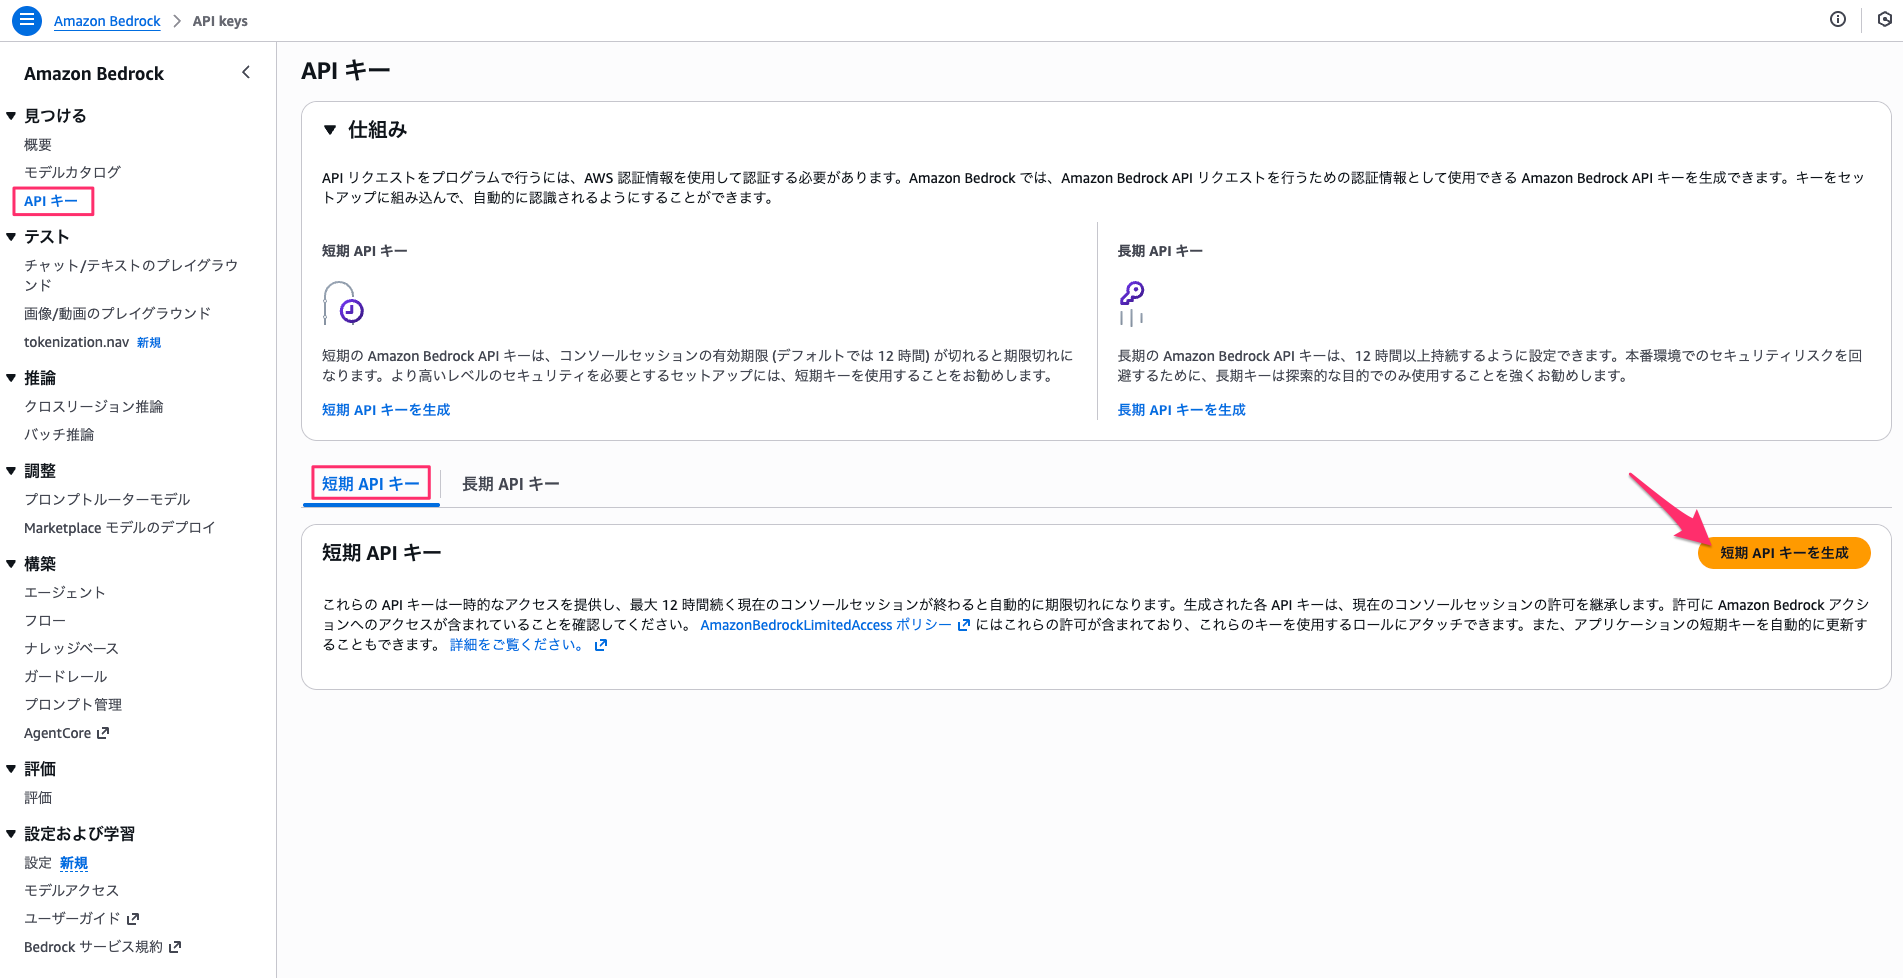
Task: Collapse the 仕組み section
Action: 330,130
